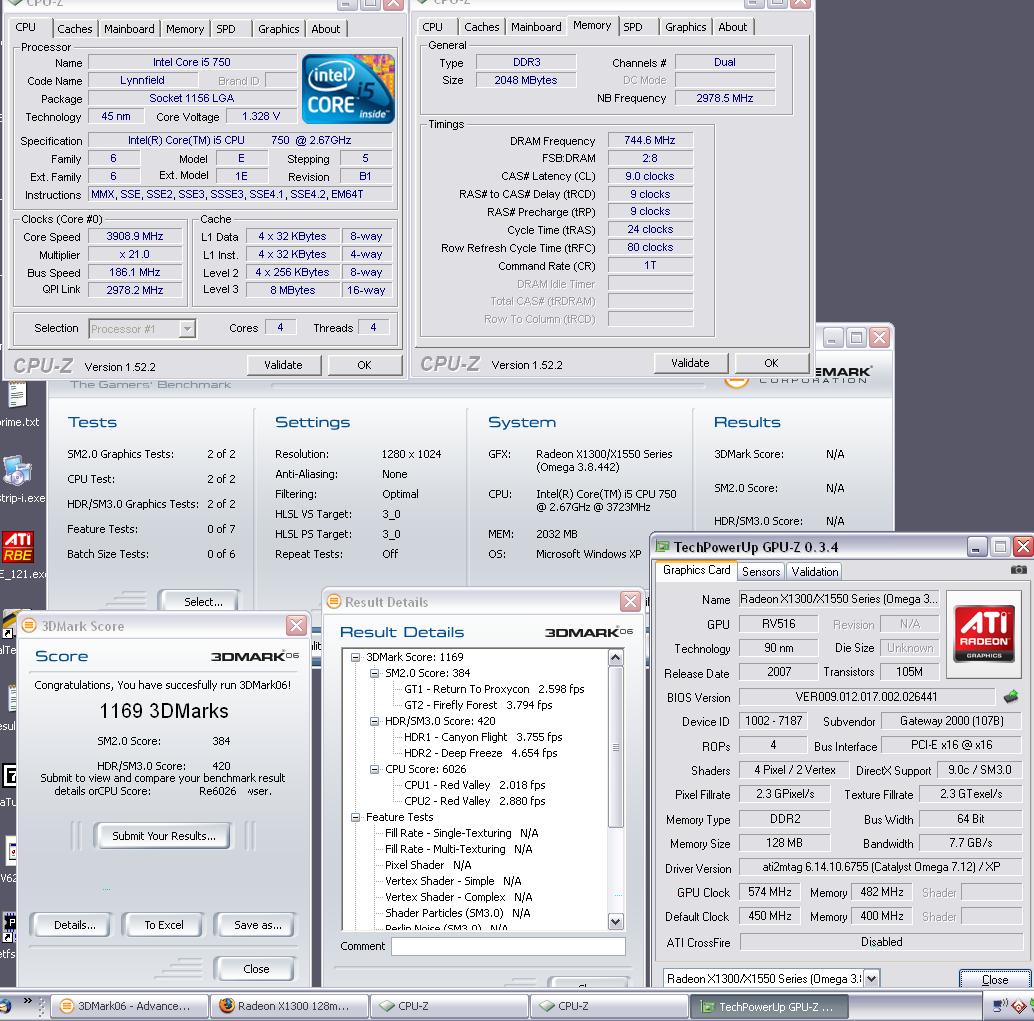Viewport: 1034px width, 1021px height.
Task: Select Fill Rate - Single-Texturing row
Action: (462, 833)
